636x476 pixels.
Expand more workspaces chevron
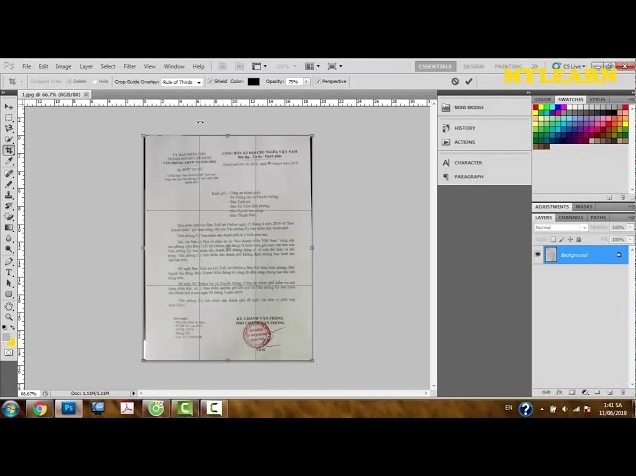535,66
